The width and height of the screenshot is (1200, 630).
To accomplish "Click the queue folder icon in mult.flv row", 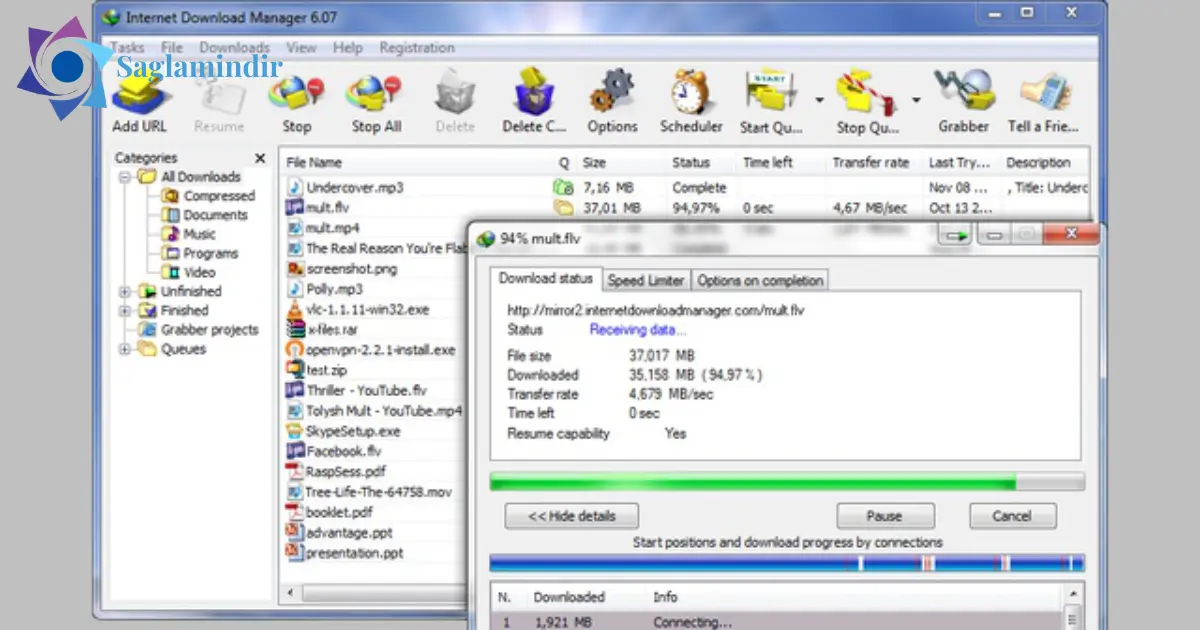I will (563, 208).
